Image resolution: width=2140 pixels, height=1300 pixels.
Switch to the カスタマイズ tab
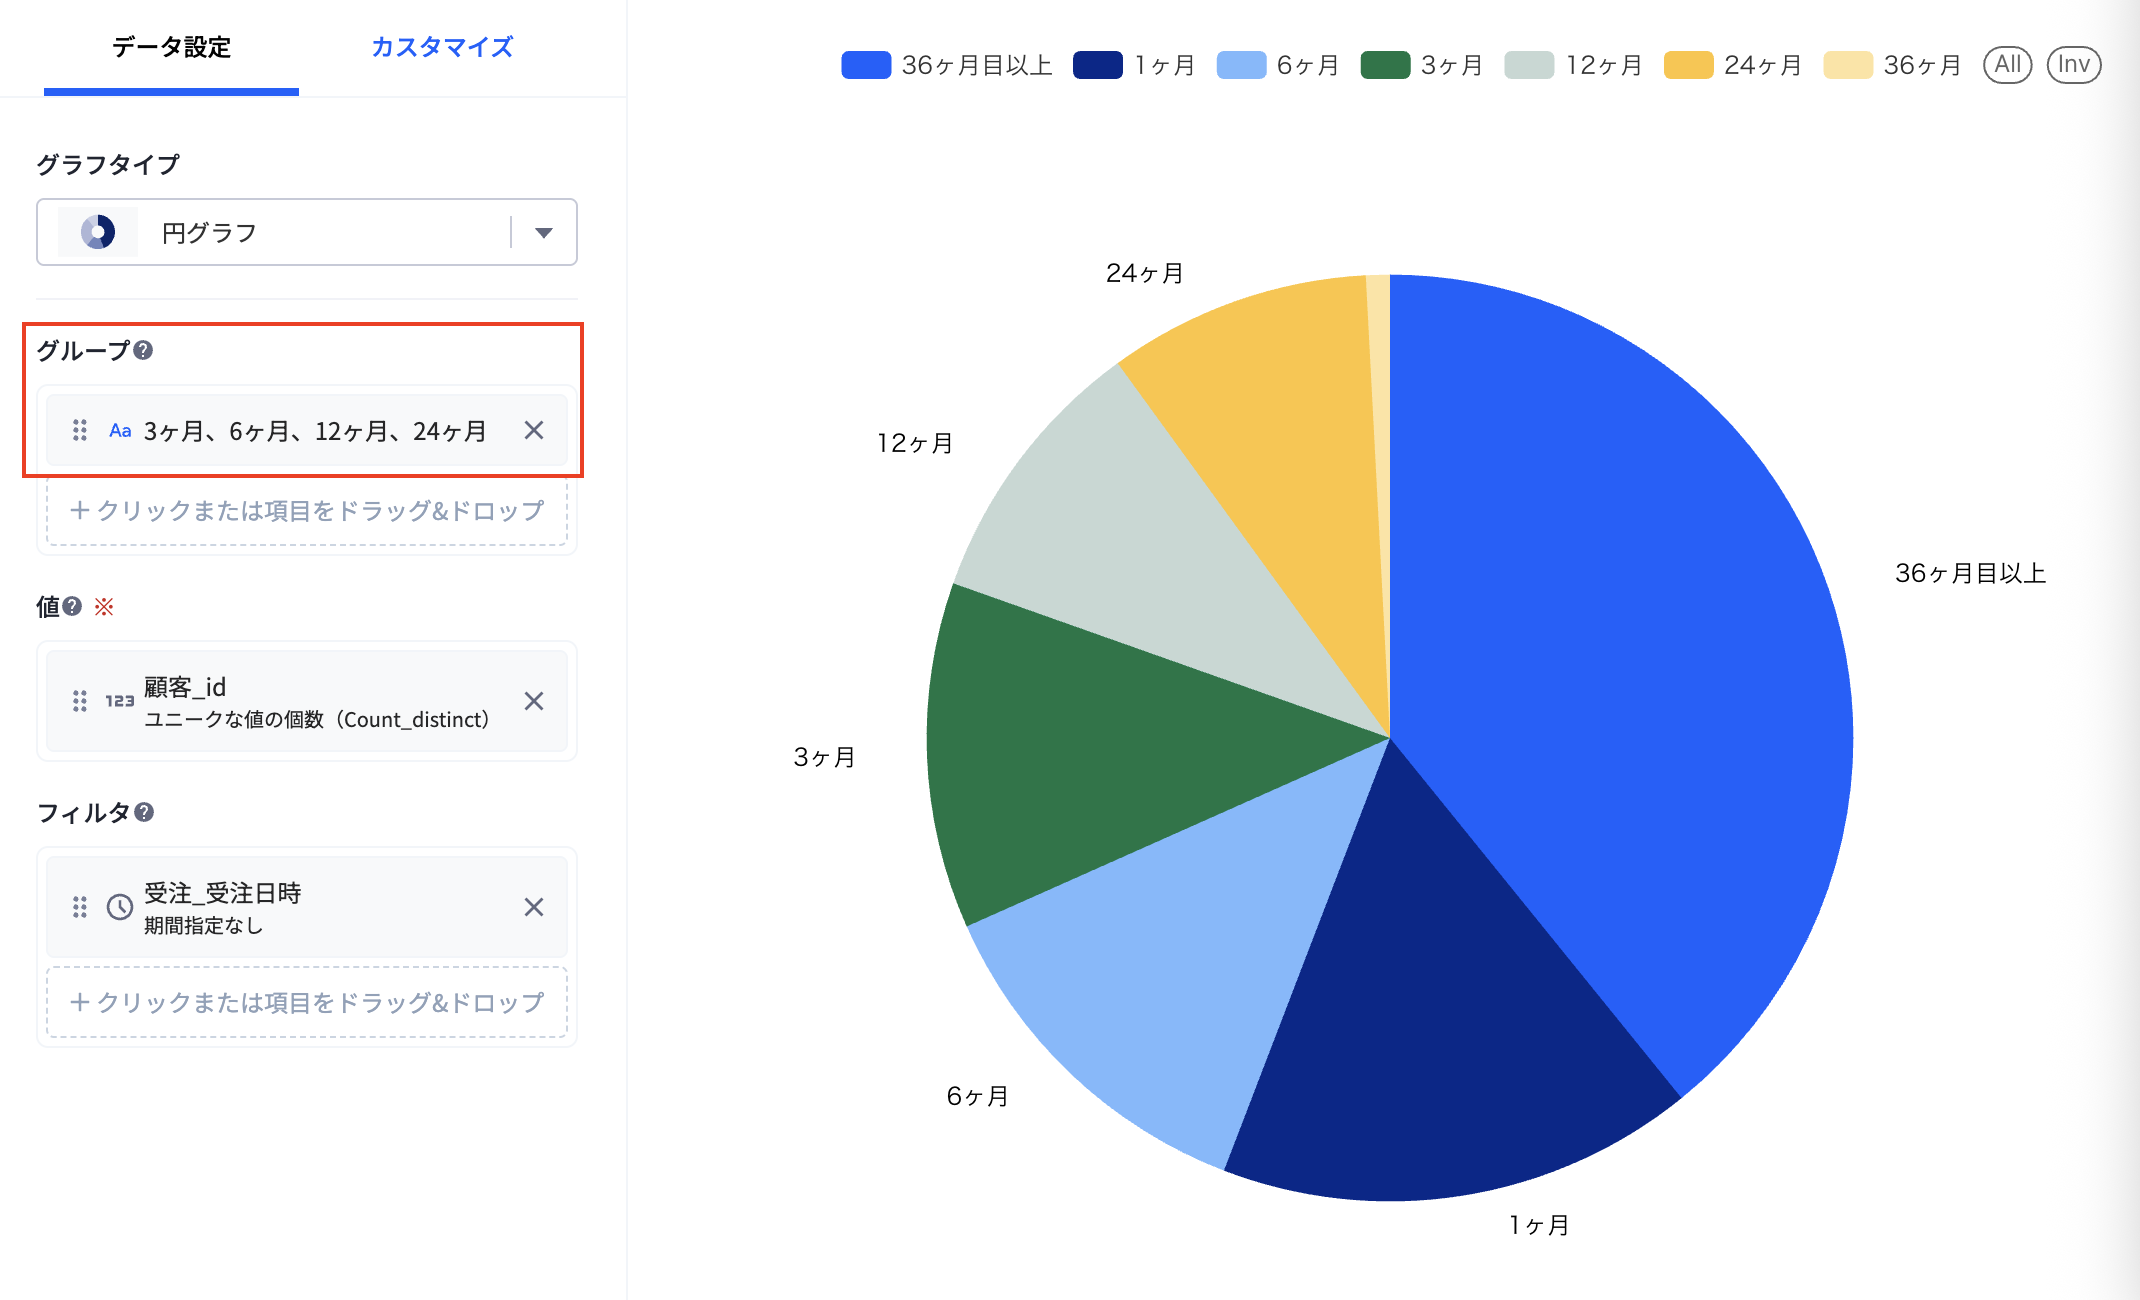click(x=442, y=47)
